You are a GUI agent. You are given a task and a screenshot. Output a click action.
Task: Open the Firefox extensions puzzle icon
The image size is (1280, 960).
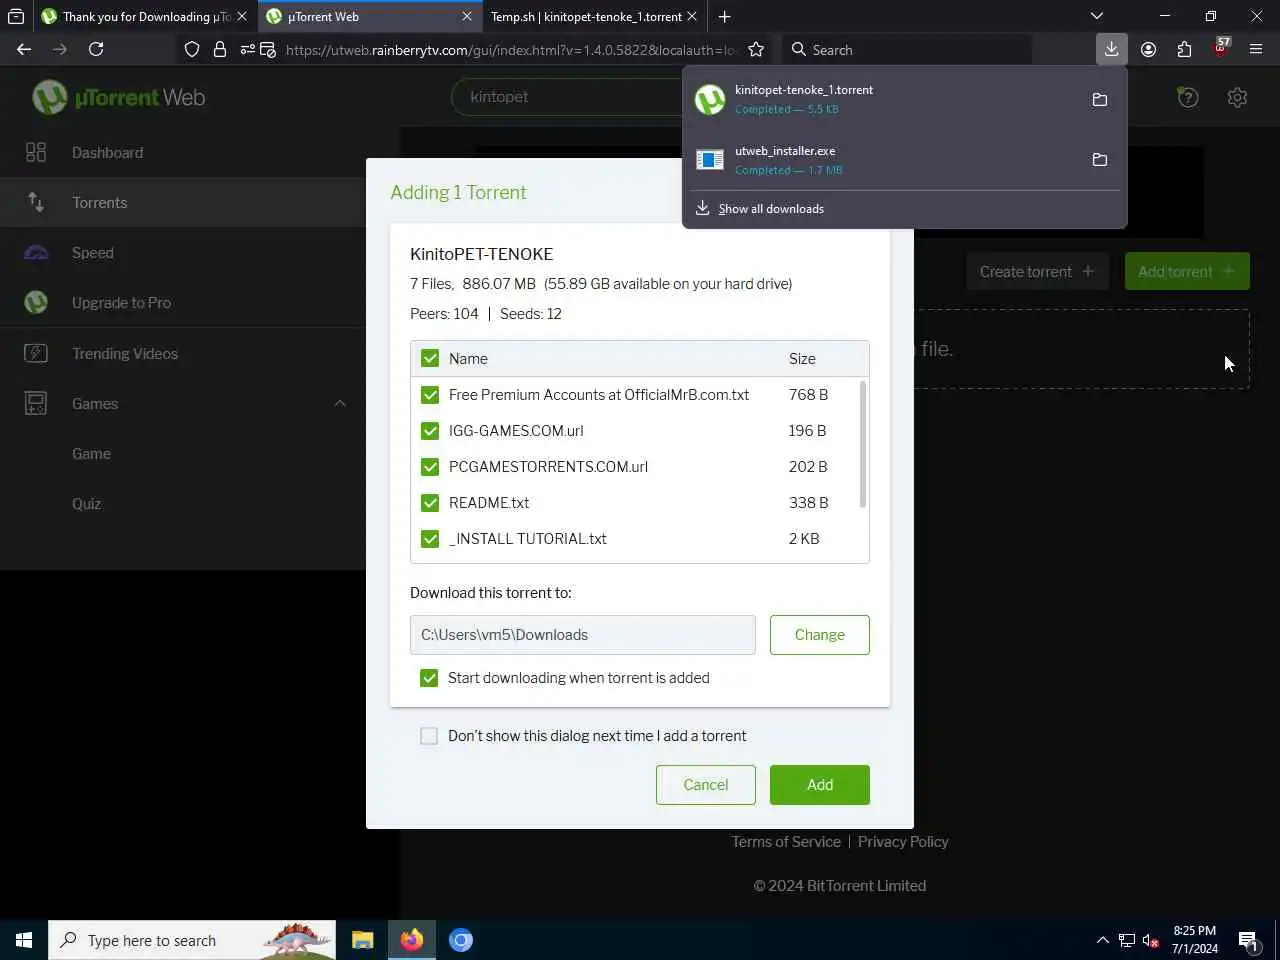(x=1184, y=49)
